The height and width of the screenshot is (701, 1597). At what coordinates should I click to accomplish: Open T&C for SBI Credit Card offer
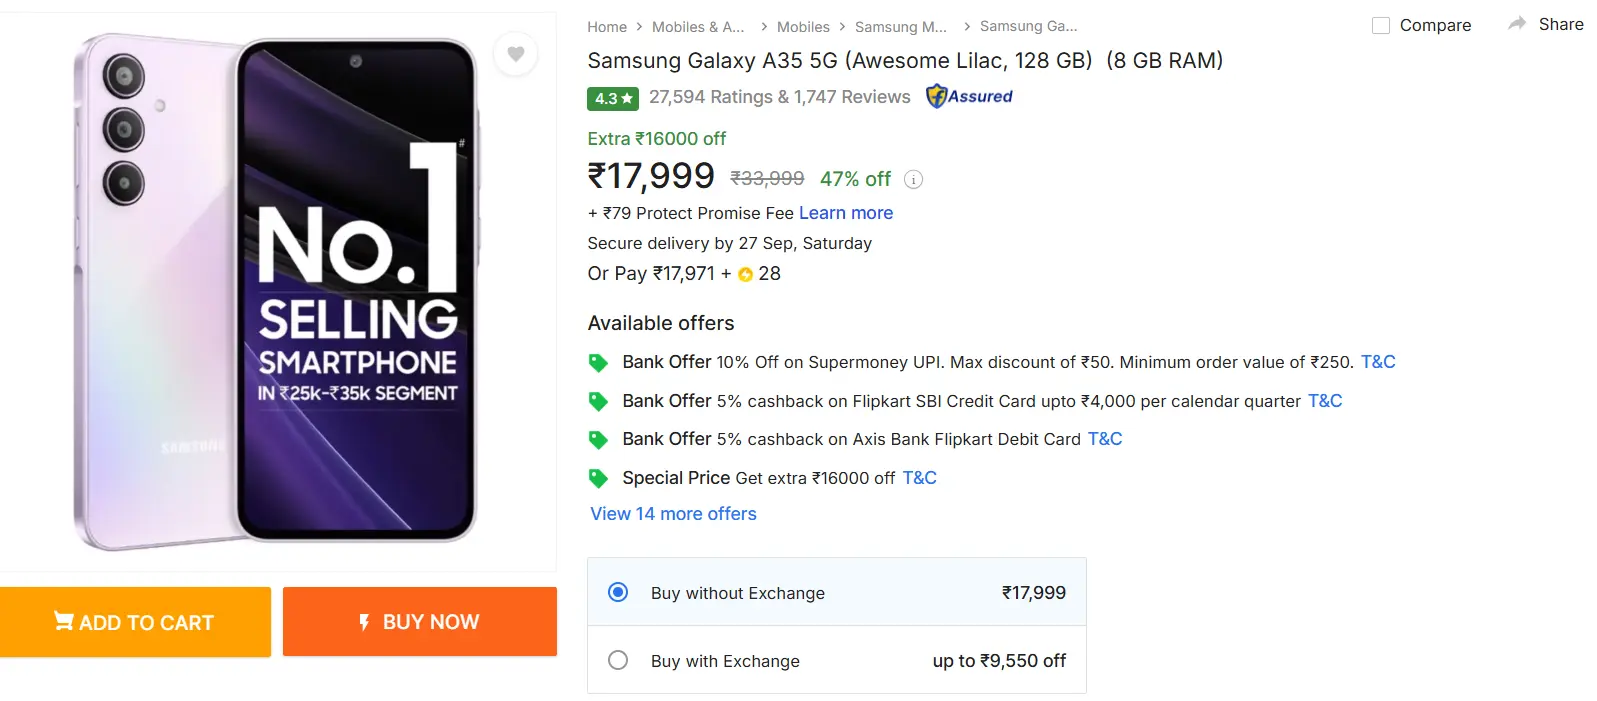pos(1324,400)
